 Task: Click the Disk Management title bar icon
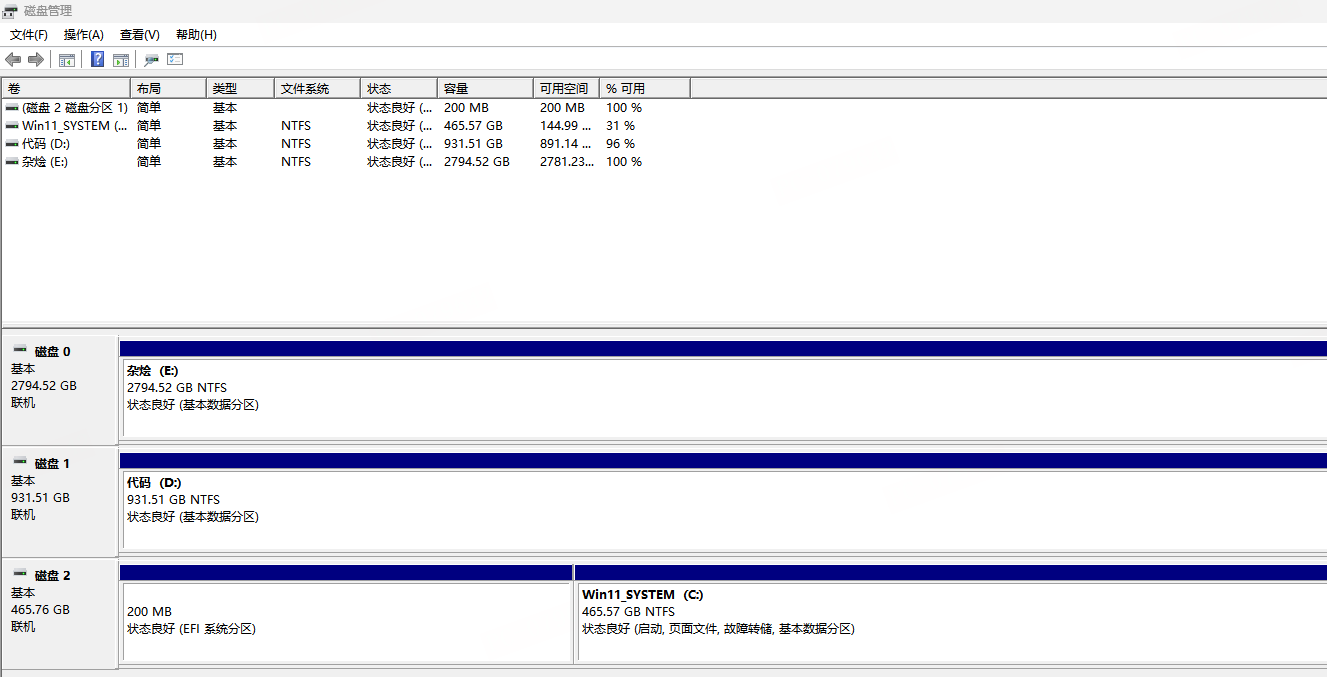(10, 10)
